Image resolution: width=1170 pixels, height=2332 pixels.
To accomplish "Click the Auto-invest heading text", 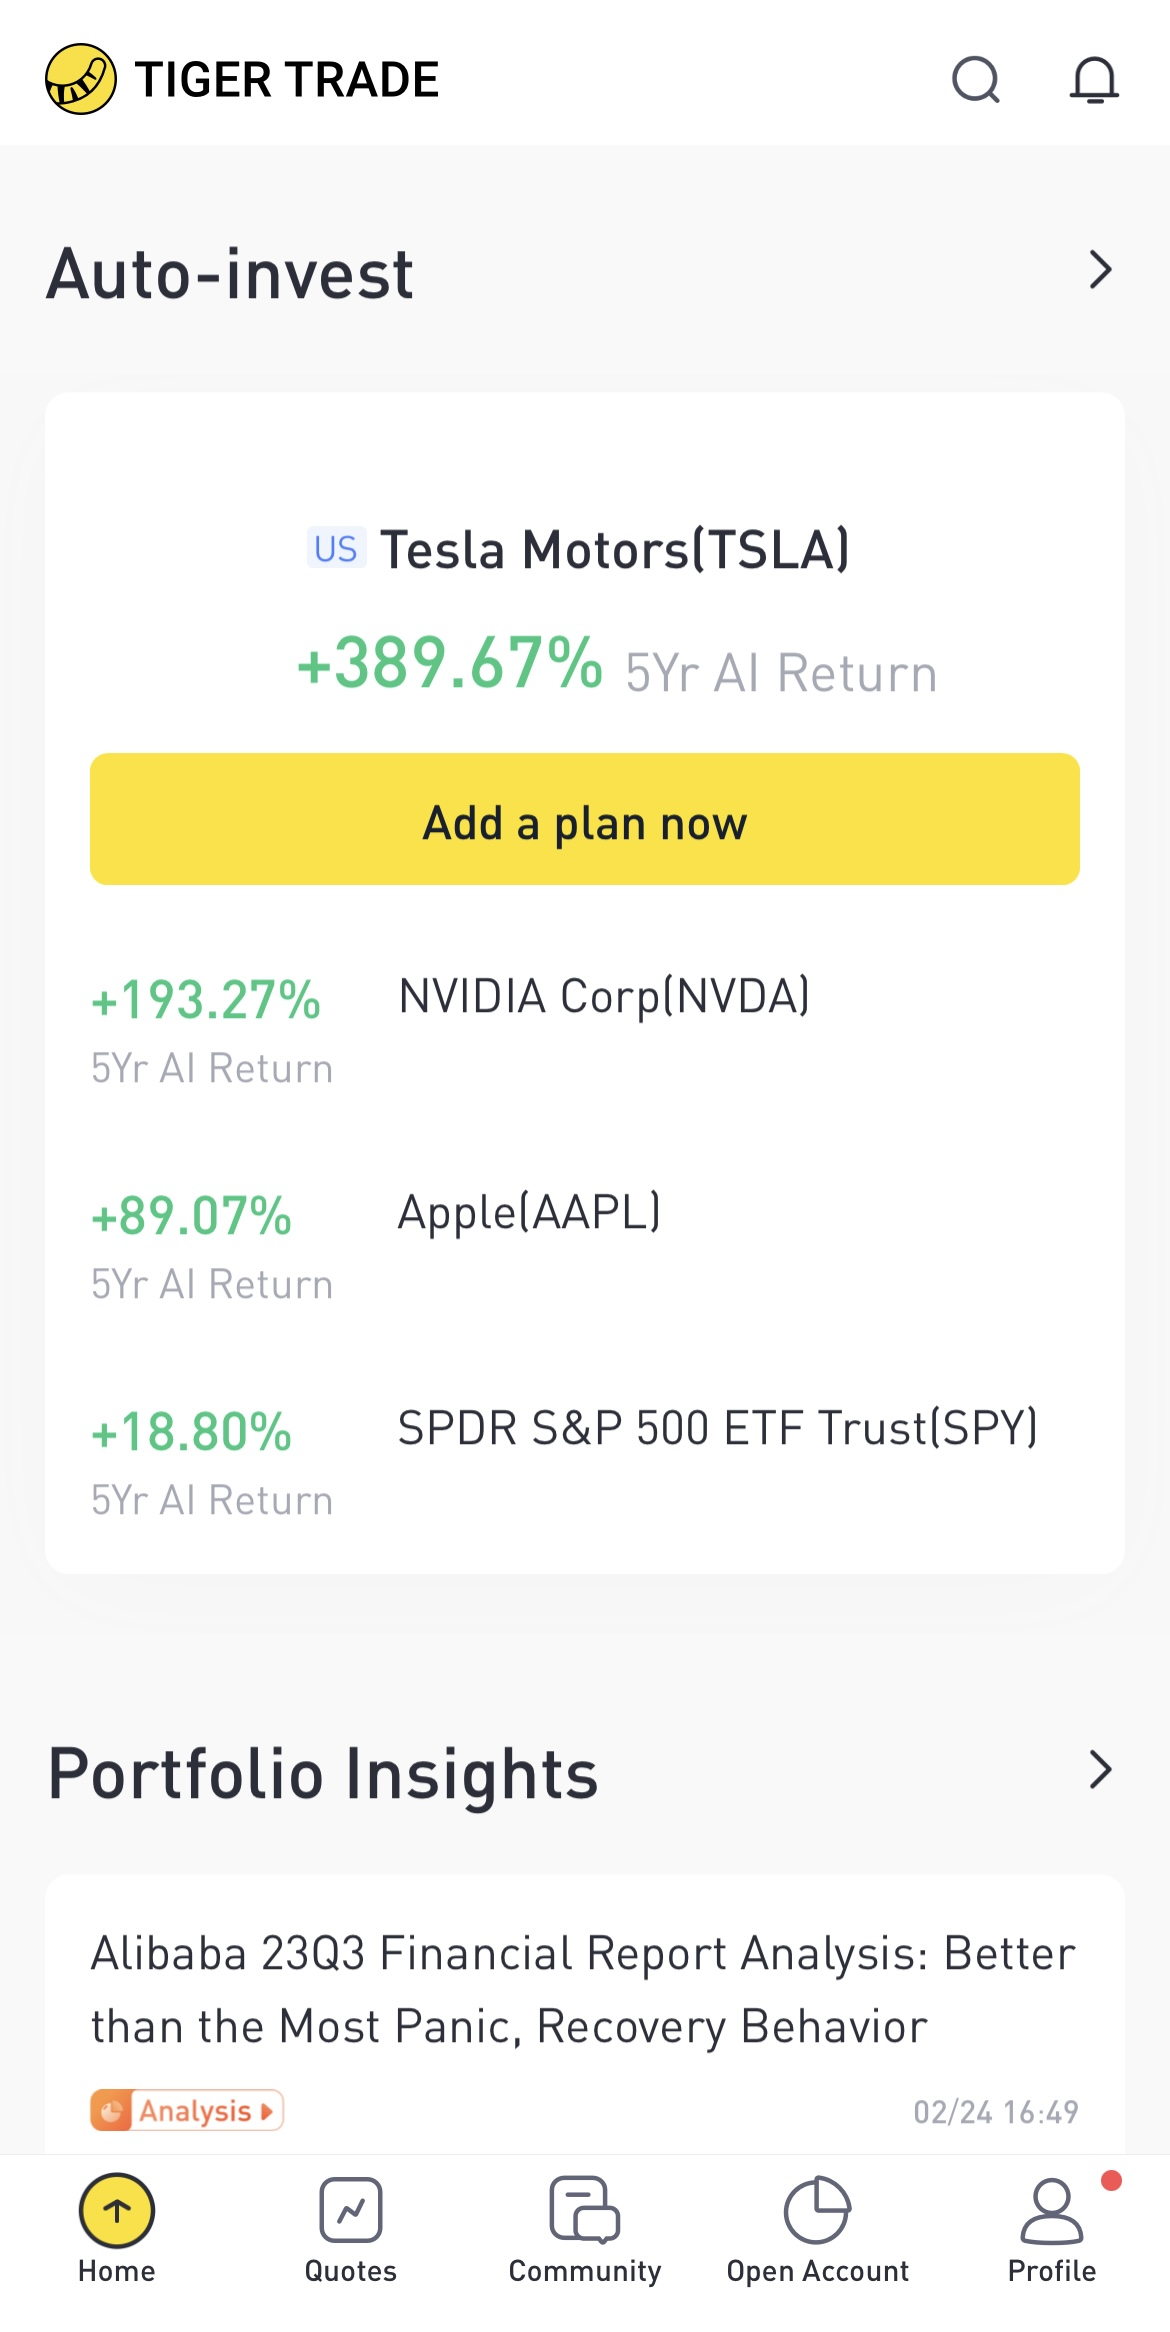I will pos(230,274).
